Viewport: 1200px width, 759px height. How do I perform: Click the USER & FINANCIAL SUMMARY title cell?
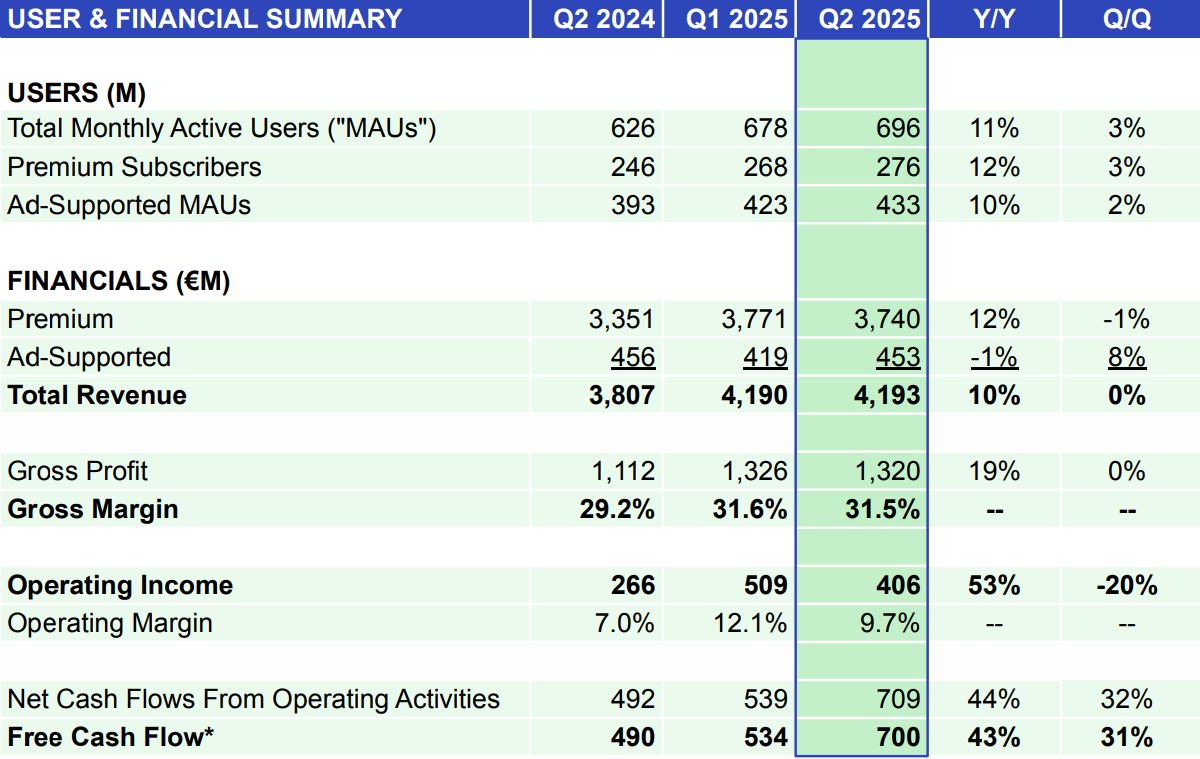[x=204, y=19]
